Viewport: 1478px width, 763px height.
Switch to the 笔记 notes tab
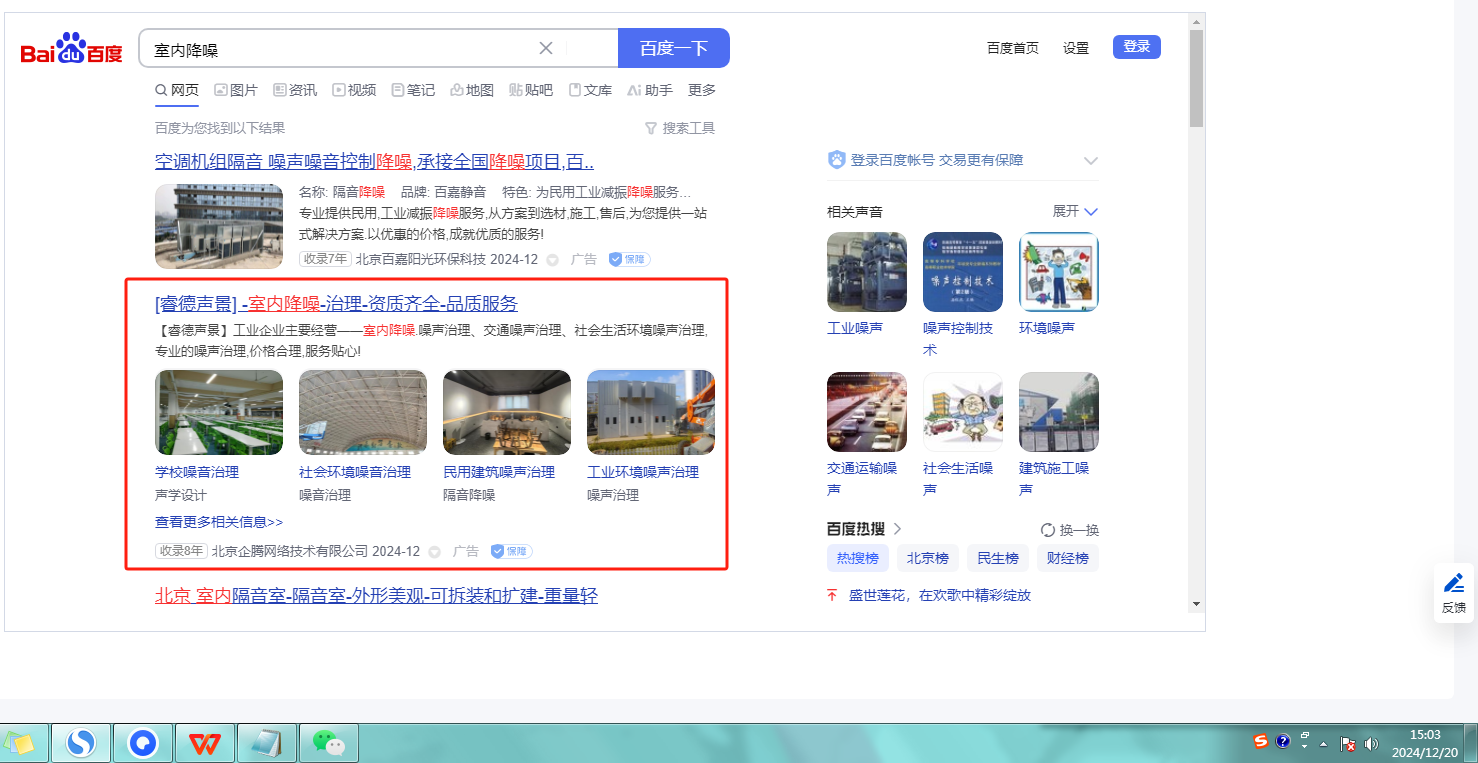point(413,90)
